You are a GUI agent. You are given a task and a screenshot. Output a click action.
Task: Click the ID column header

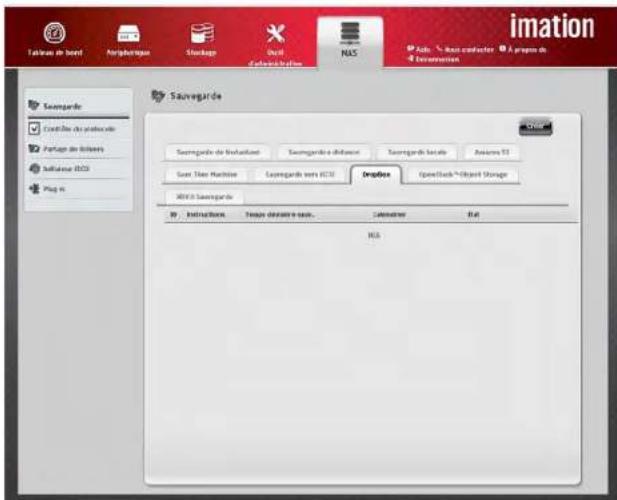click(173, 214)
